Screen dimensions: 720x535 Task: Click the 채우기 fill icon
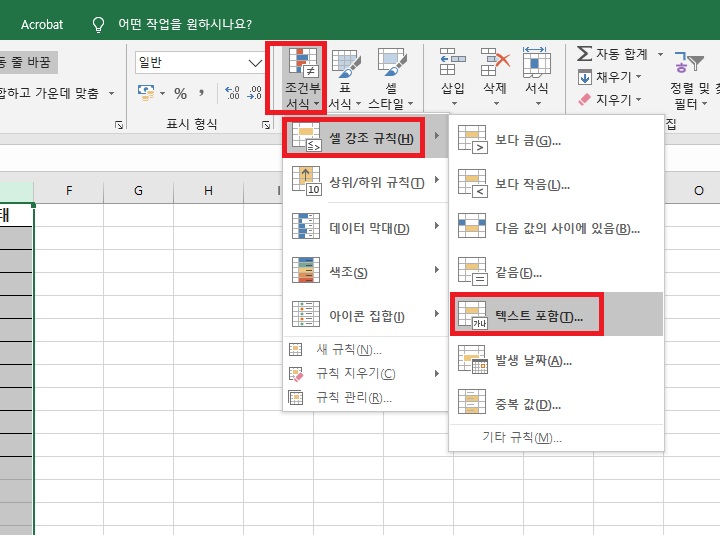(x=585, y=77)
